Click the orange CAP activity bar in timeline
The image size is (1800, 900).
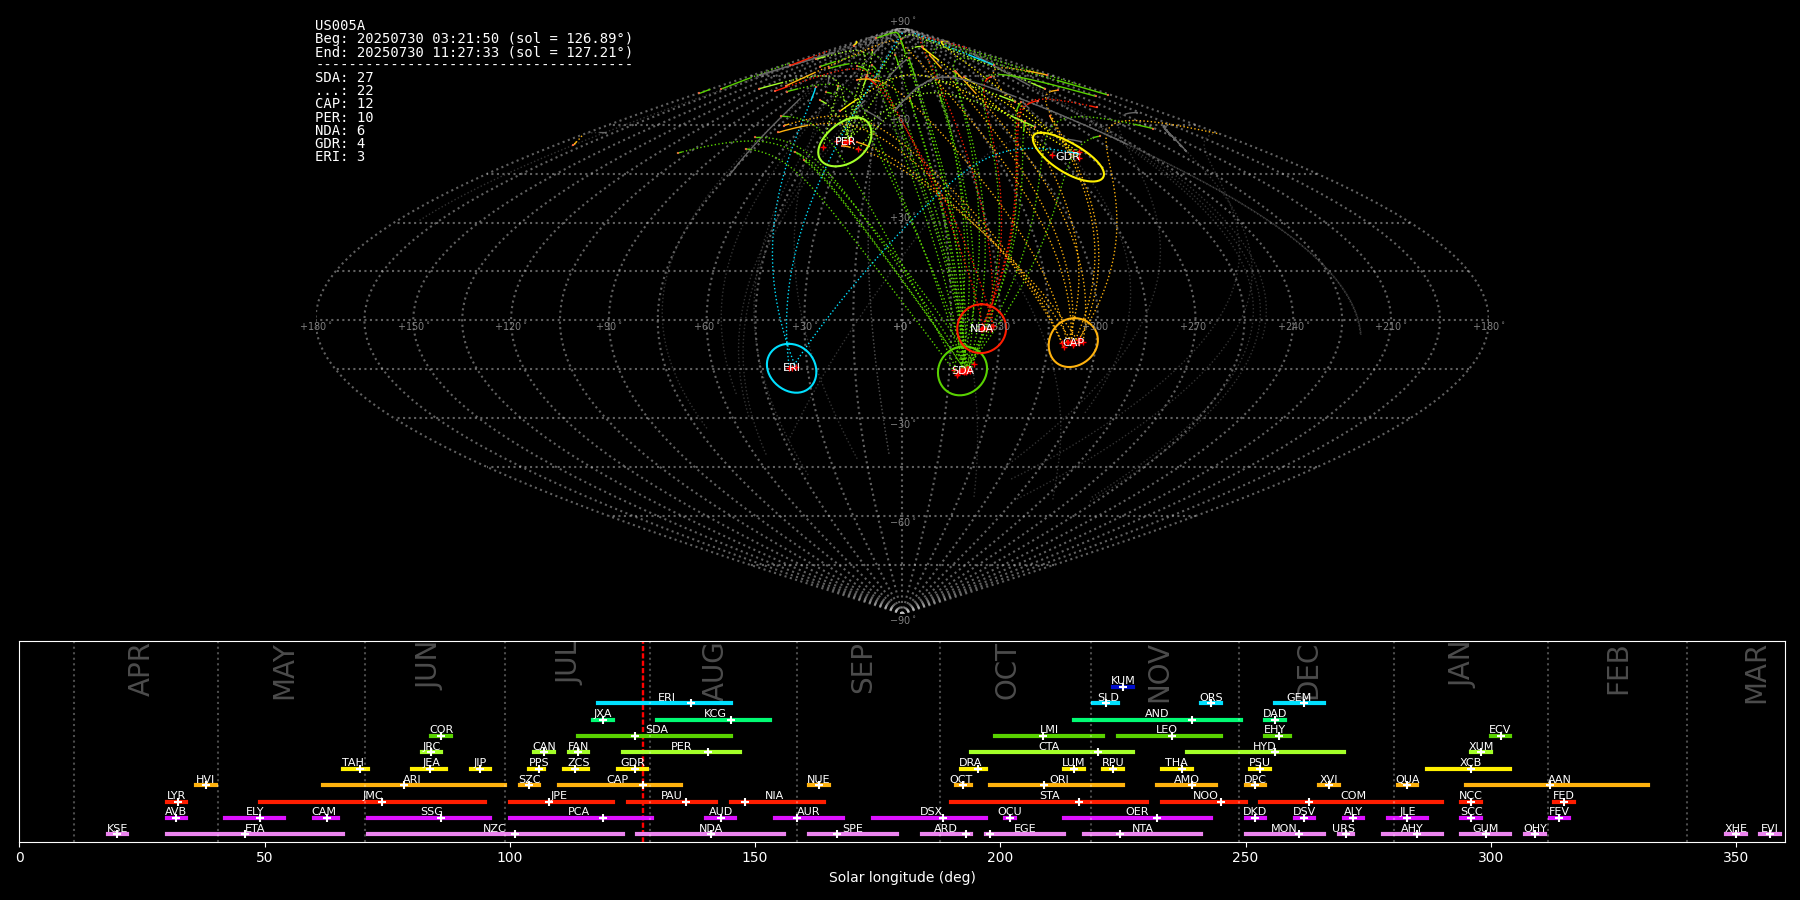pyautogui.click(x=620, y=785)
